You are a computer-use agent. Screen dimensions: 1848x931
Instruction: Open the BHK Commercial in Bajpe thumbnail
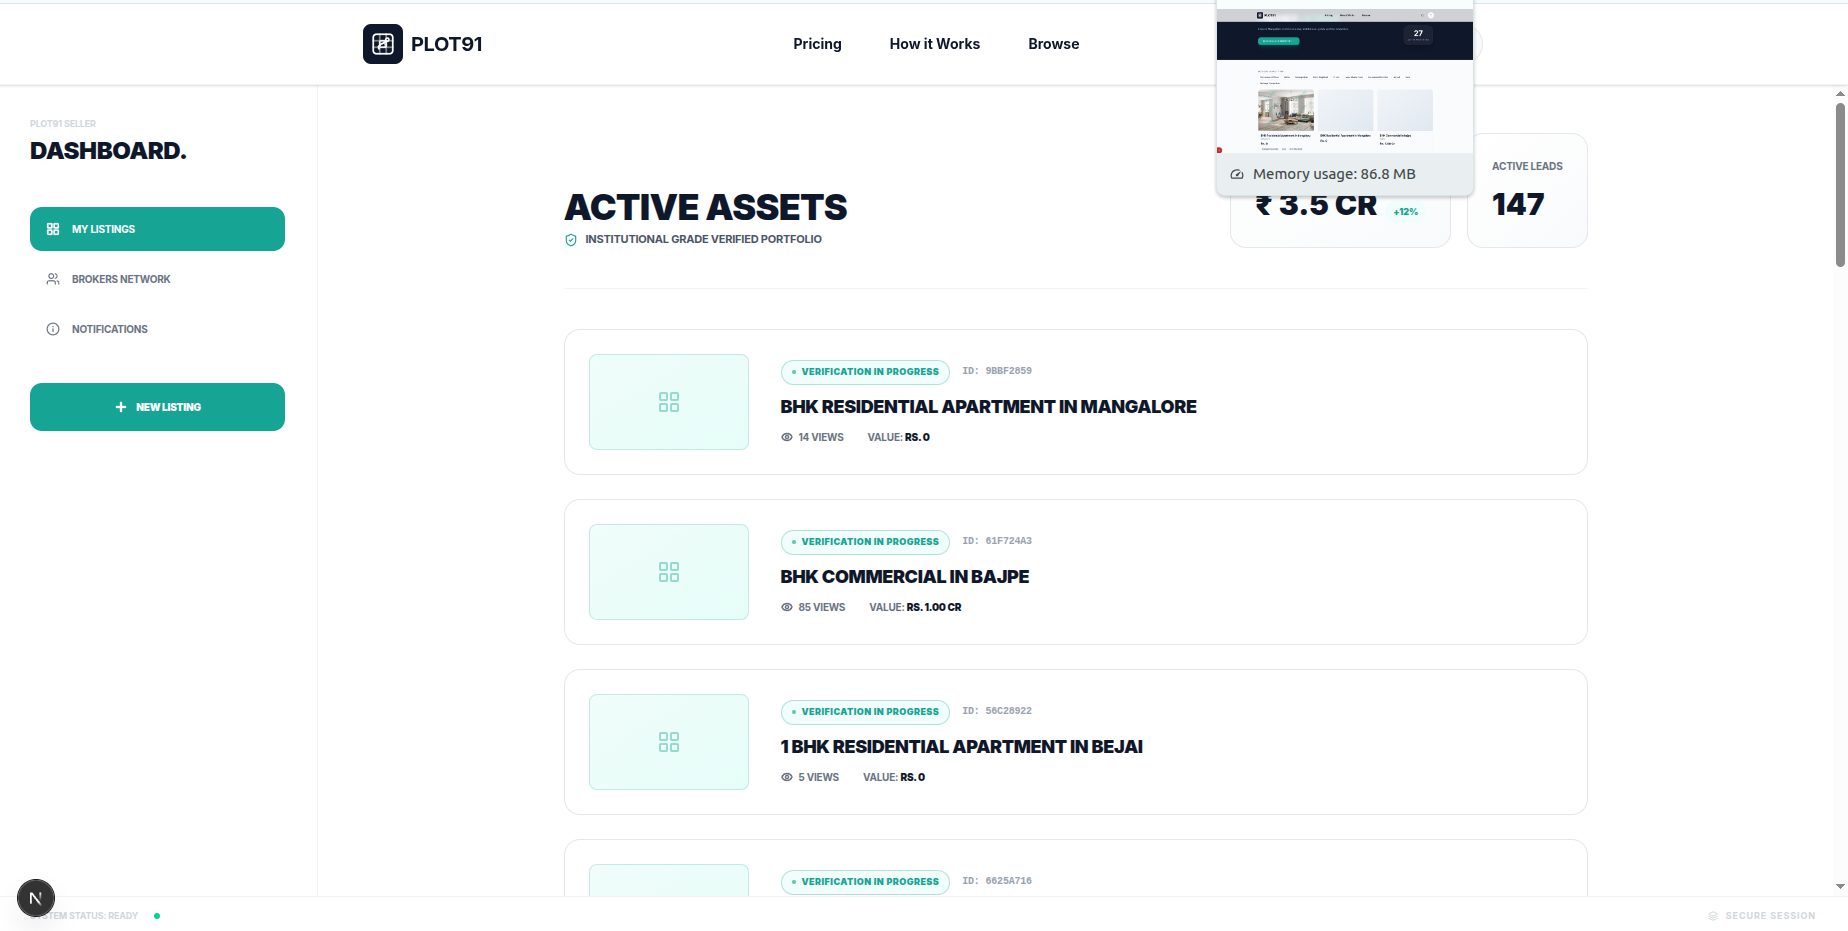pos(669,572)
